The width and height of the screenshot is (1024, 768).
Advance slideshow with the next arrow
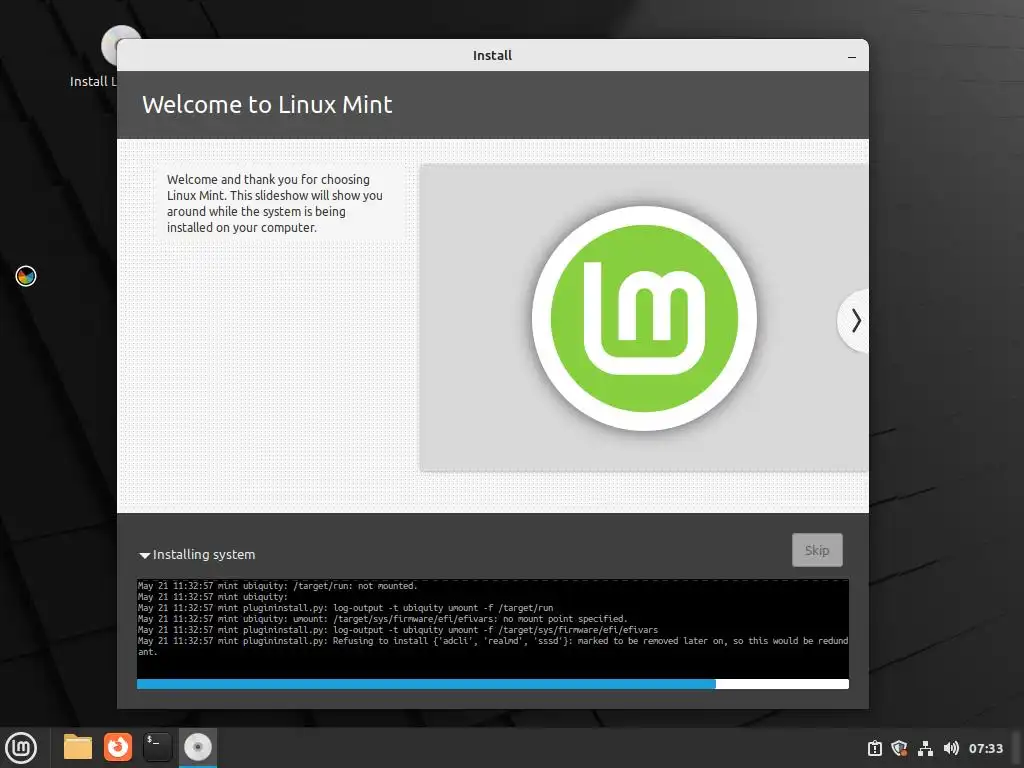(856, 321)
